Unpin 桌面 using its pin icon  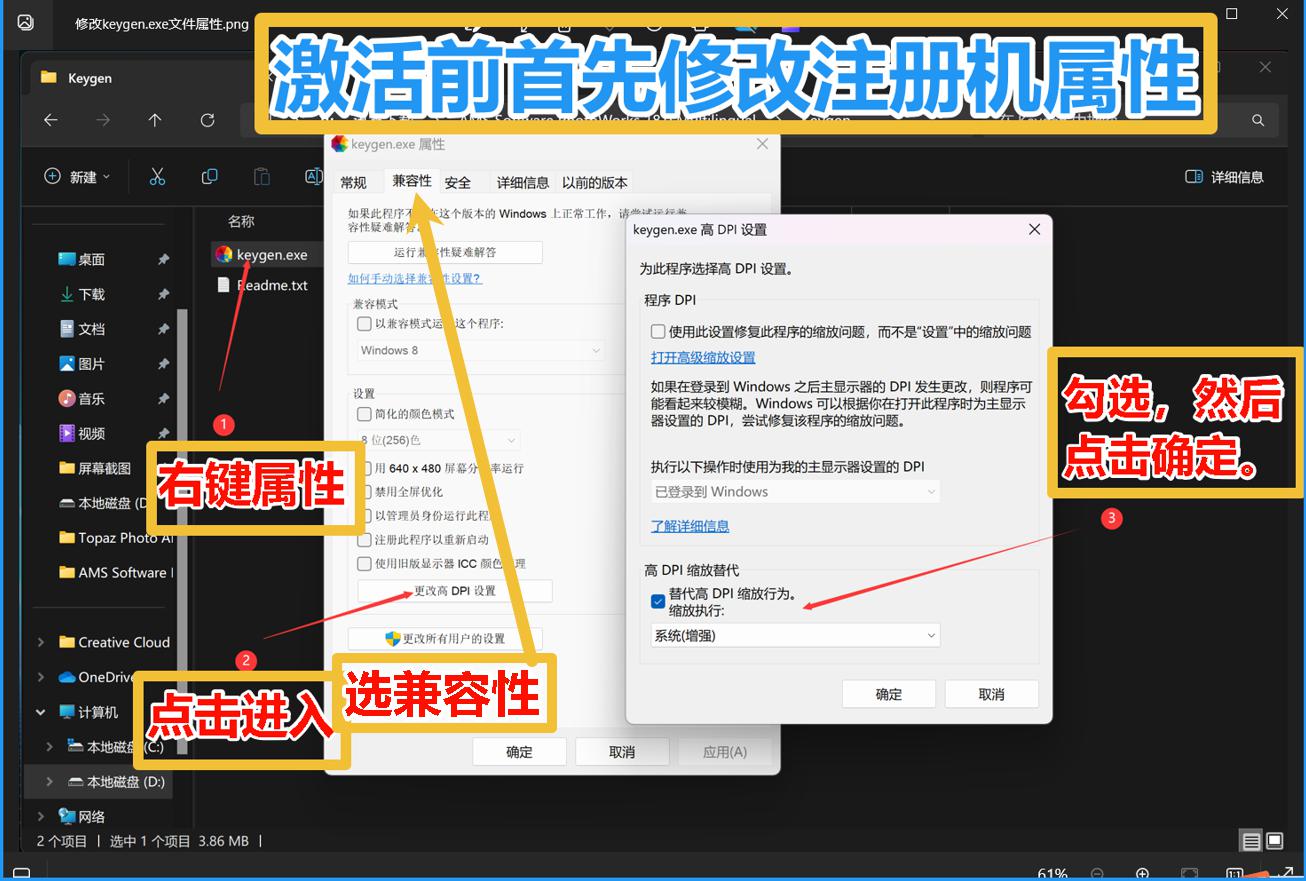[x=163, y=259]
